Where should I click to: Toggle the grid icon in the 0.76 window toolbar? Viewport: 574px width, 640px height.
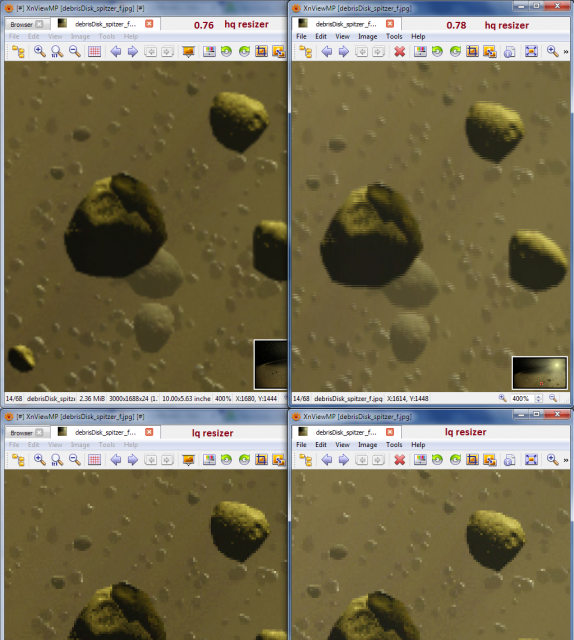click(94, 51)
